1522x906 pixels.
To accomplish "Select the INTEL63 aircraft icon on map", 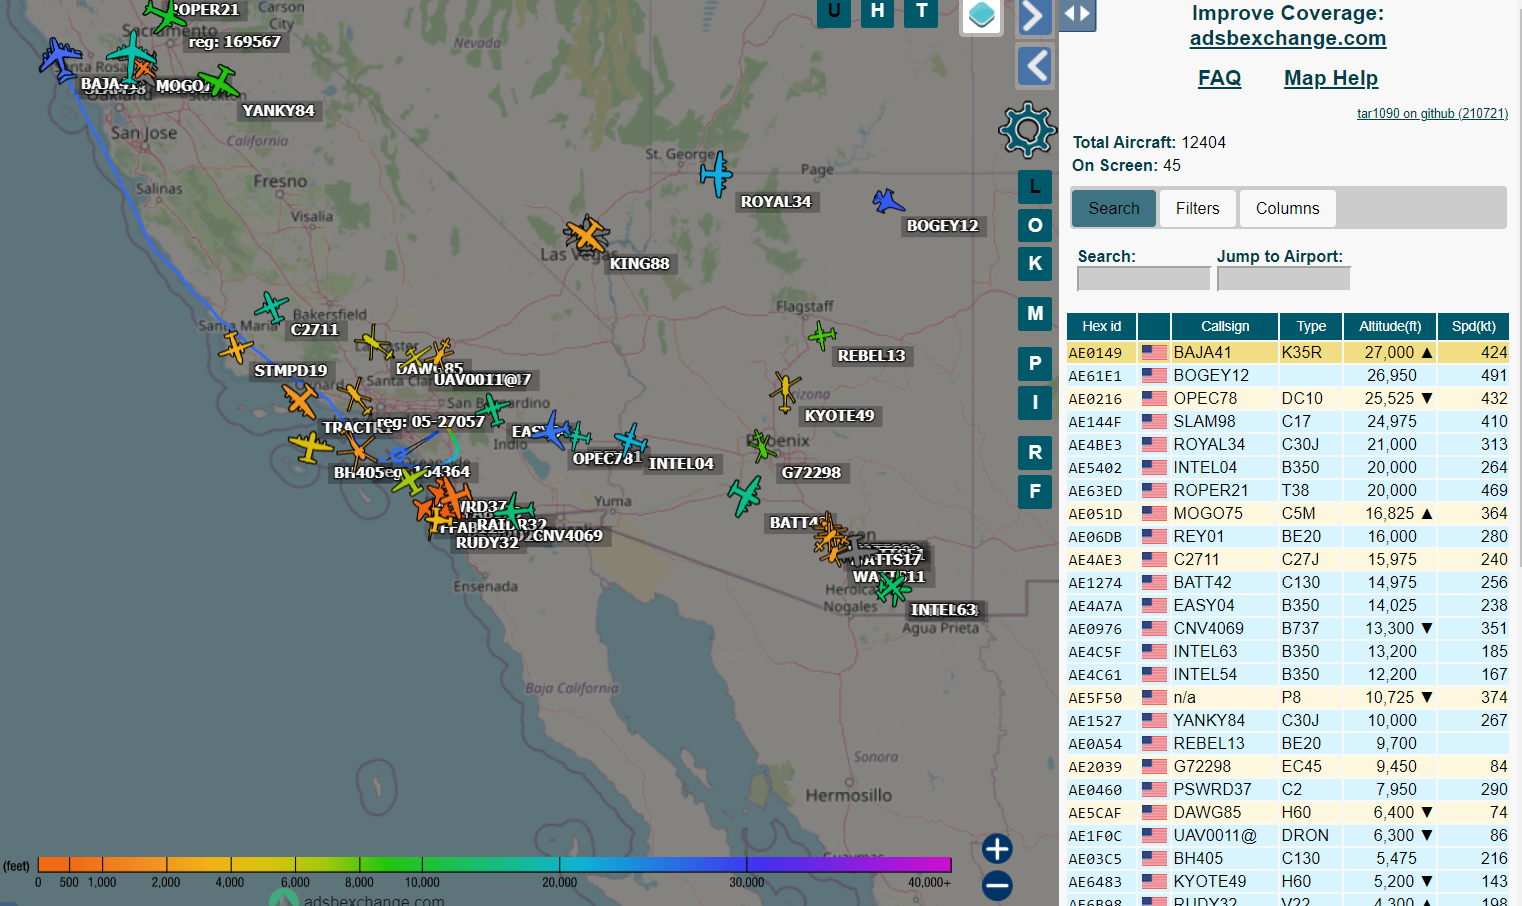I will [892, 588].
